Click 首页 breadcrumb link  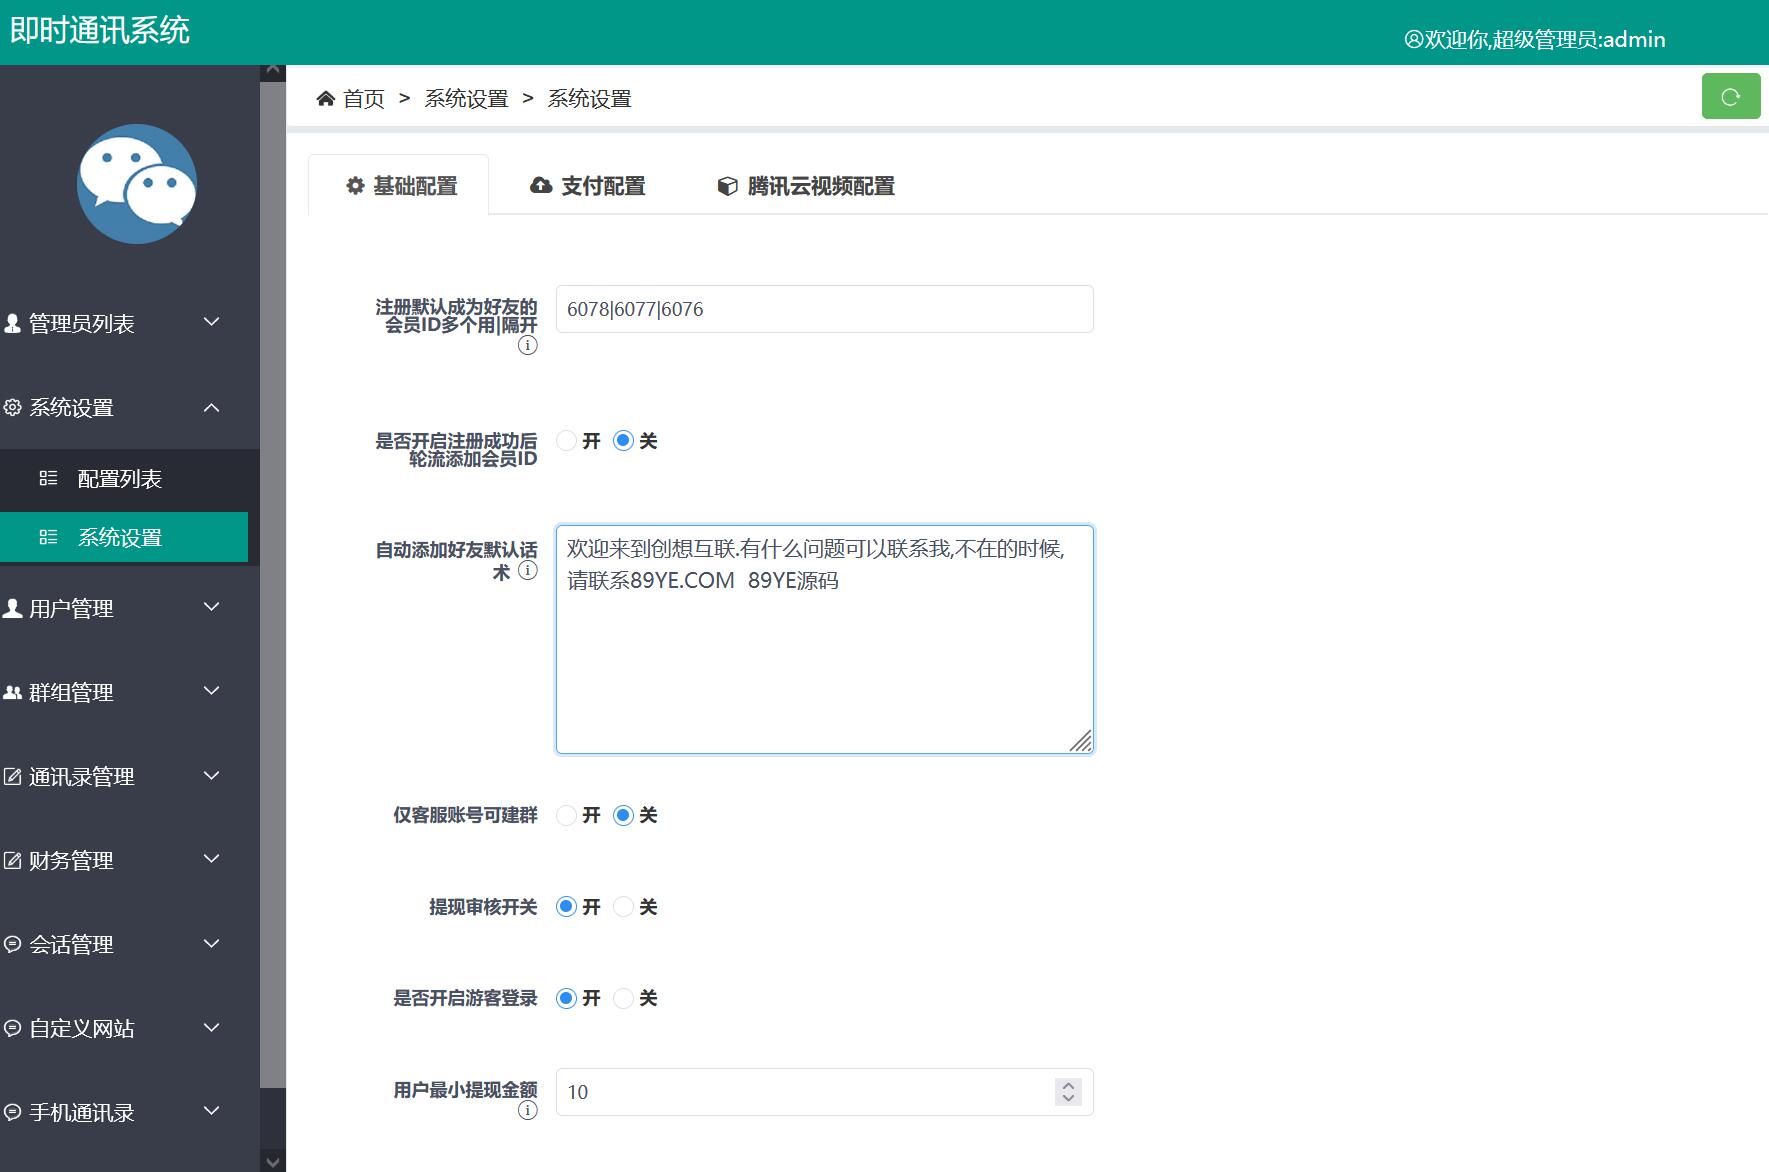coord(363,99)
